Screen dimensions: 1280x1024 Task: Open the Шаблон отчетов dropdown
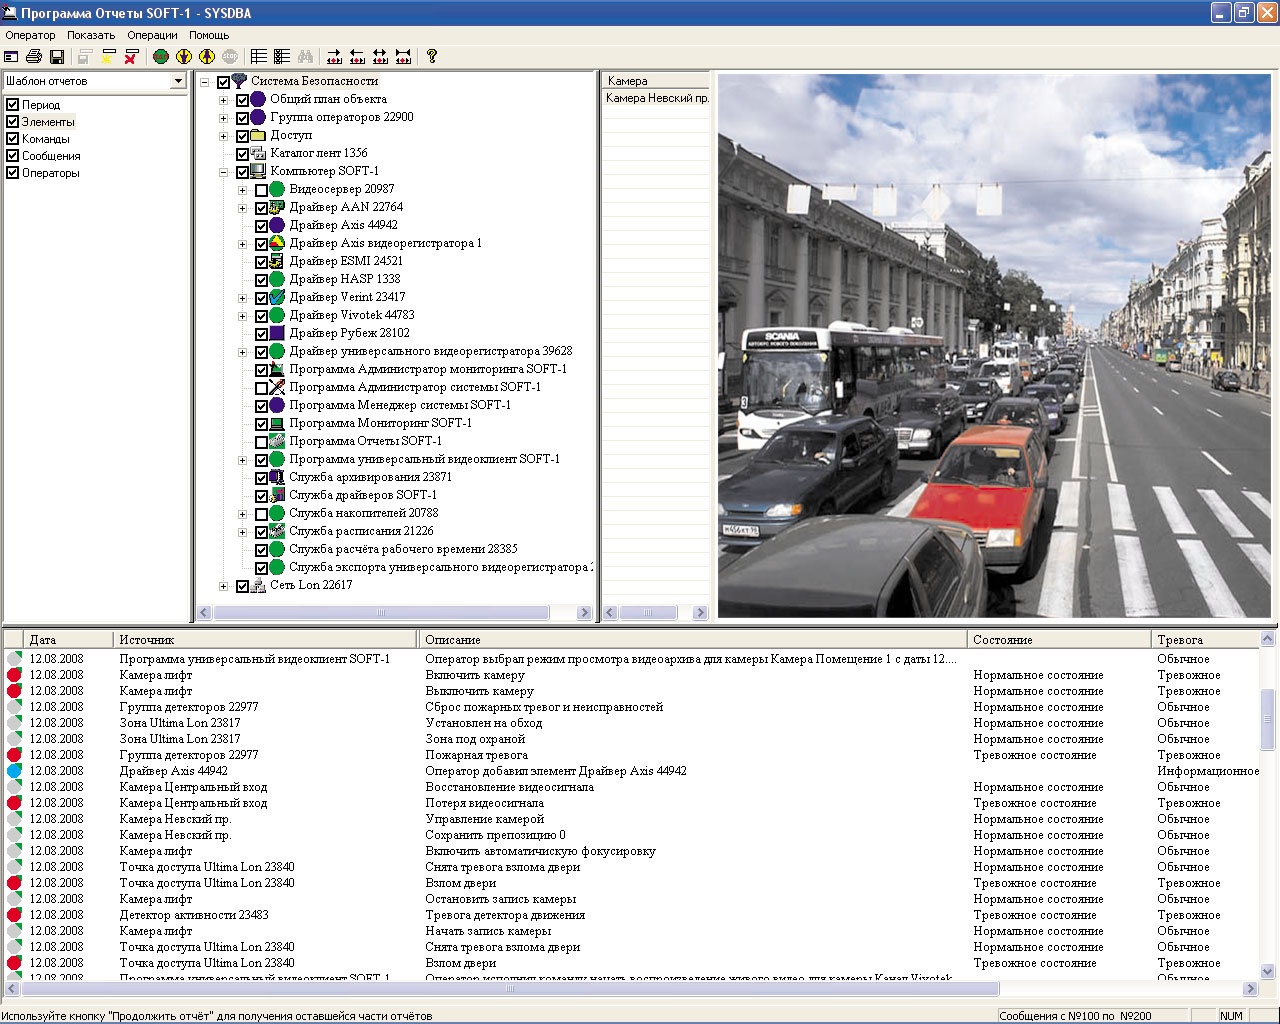click(178, 81)
